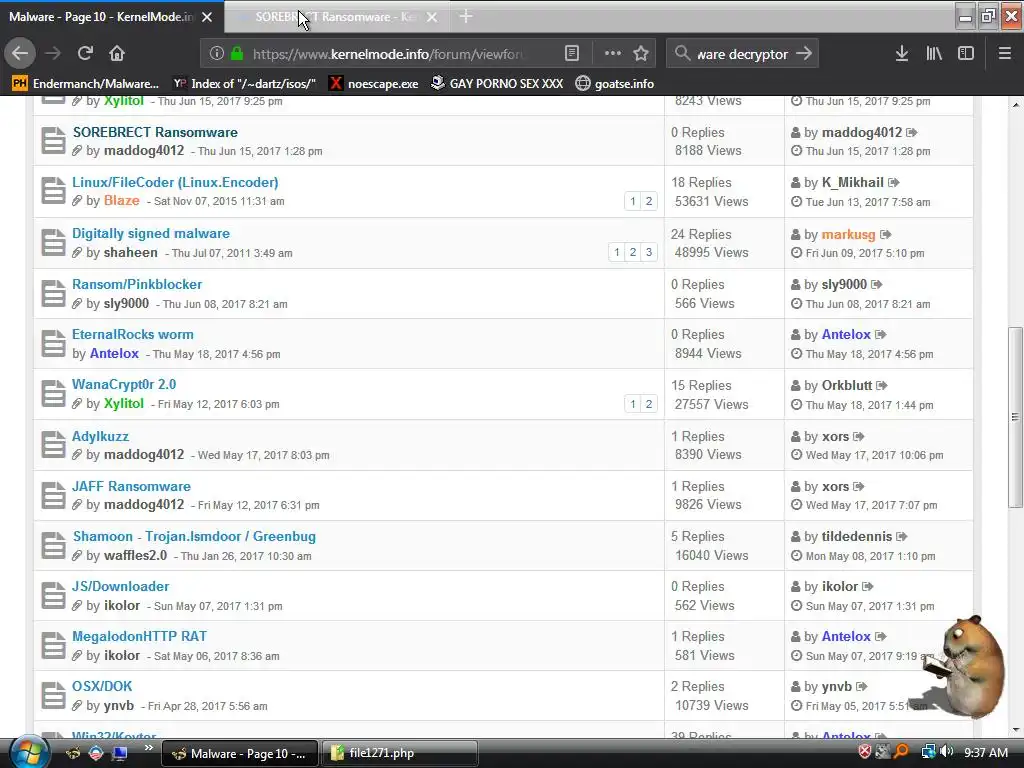Image resolution: width=1024 pixels, height=768 pixels.
Task: Go to page 2 of Linux/FileCoder topic
Action: [648, 201]
